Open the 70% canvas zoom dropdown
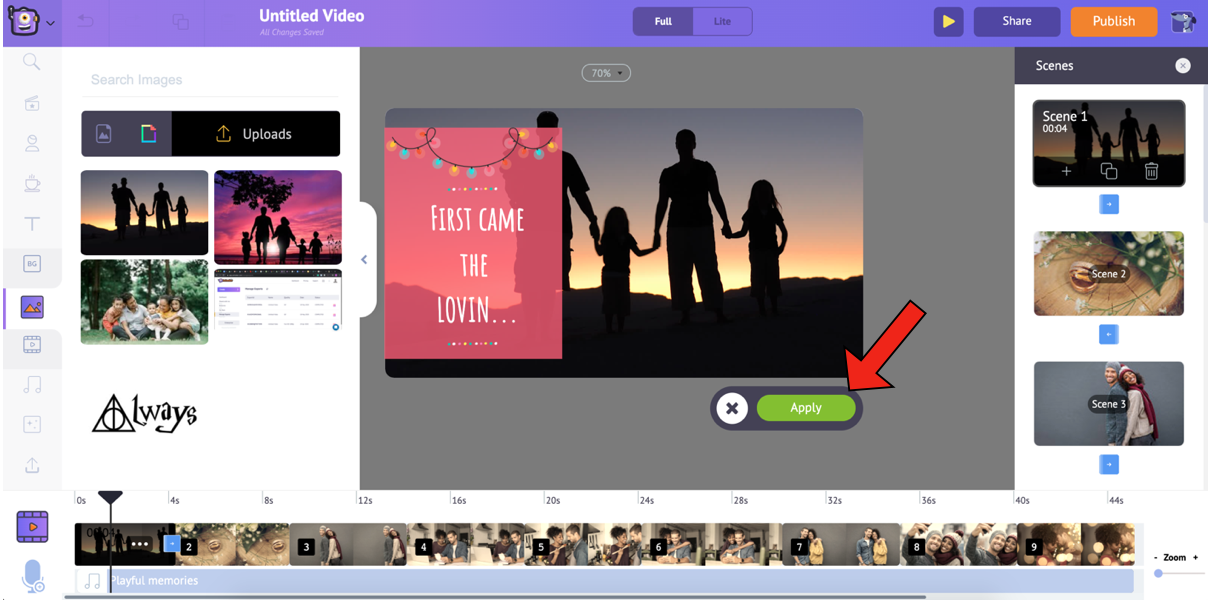The width and height of the screenshot is (1210, 600). 606,73
